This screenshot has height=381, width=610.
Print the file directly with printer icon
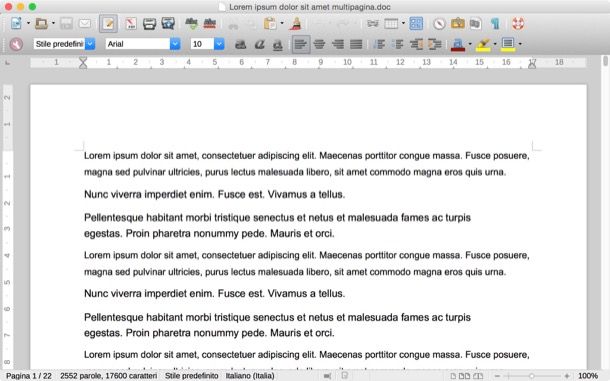[x=149, y=24]
